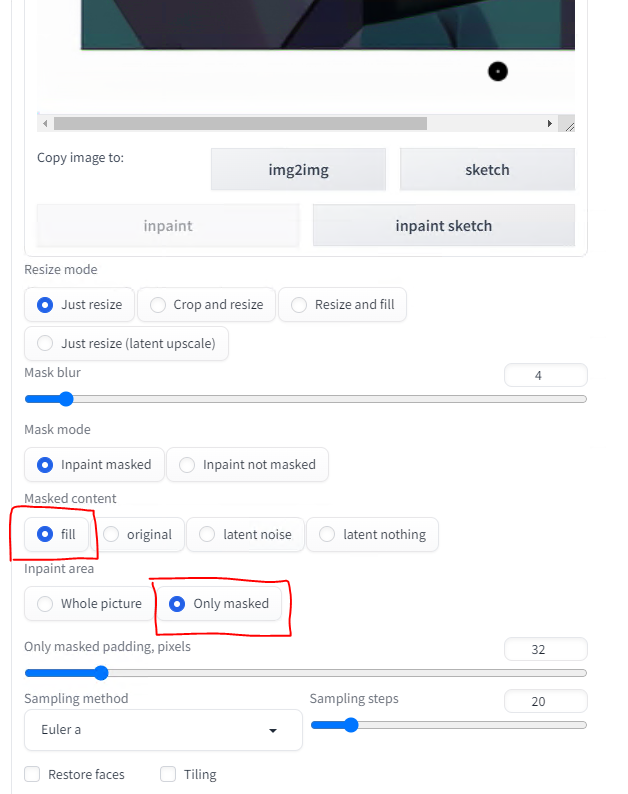Select latent noise masked content
This screenshot has height=794, width=628.
coord(246,535)
